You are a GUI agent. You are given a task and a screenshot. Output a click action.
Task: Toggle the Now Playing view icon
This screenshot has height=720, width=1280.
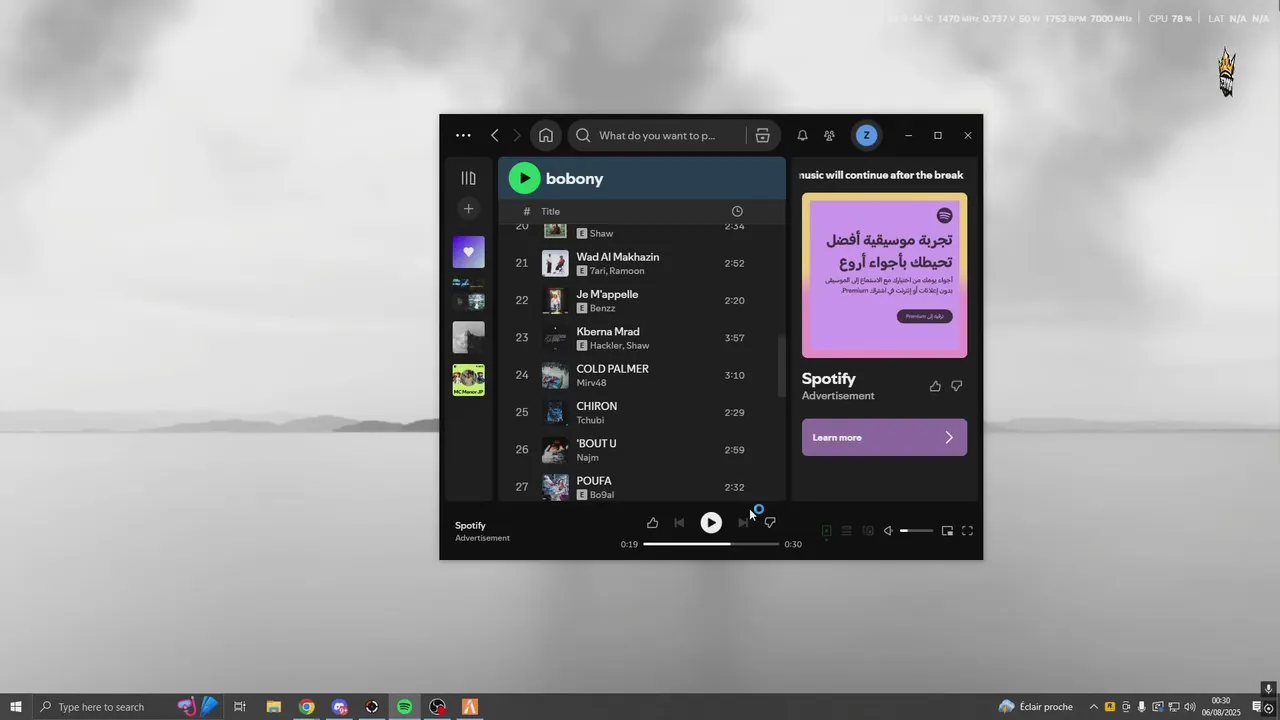[826, 531]
